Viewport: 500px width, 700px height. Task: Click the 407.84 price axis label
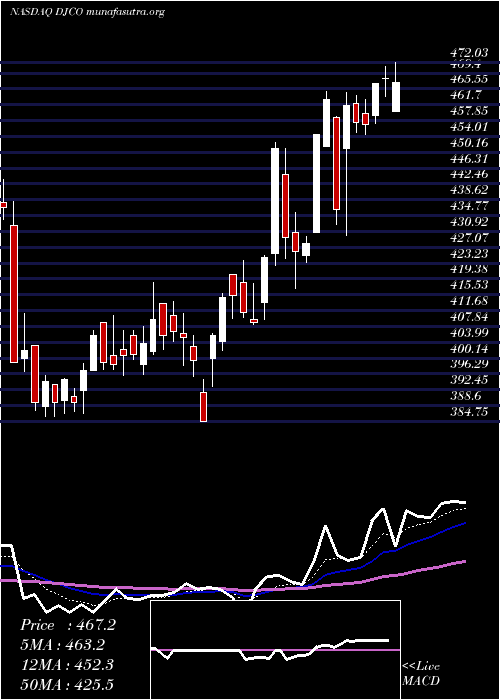(469, 317)
